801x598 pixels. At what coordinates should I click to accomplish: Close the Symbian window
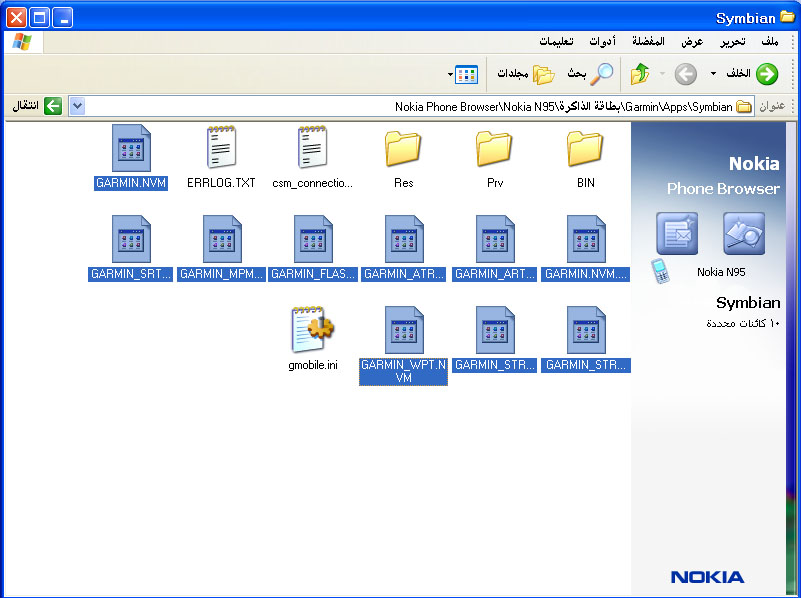16,18
